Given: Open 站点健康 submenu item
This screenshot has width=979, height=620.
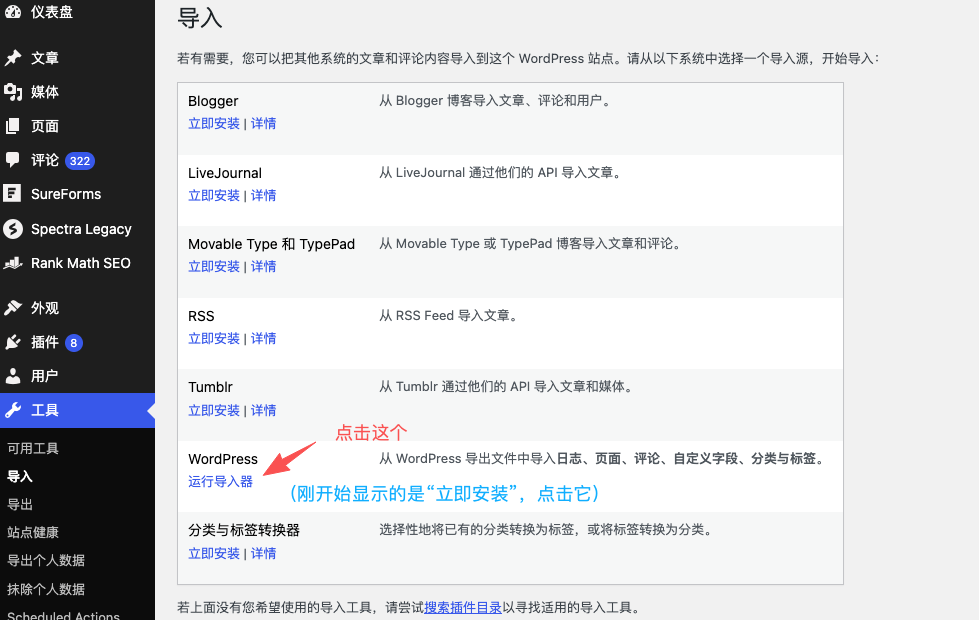Looking at the screenshot, I should 32,533.
